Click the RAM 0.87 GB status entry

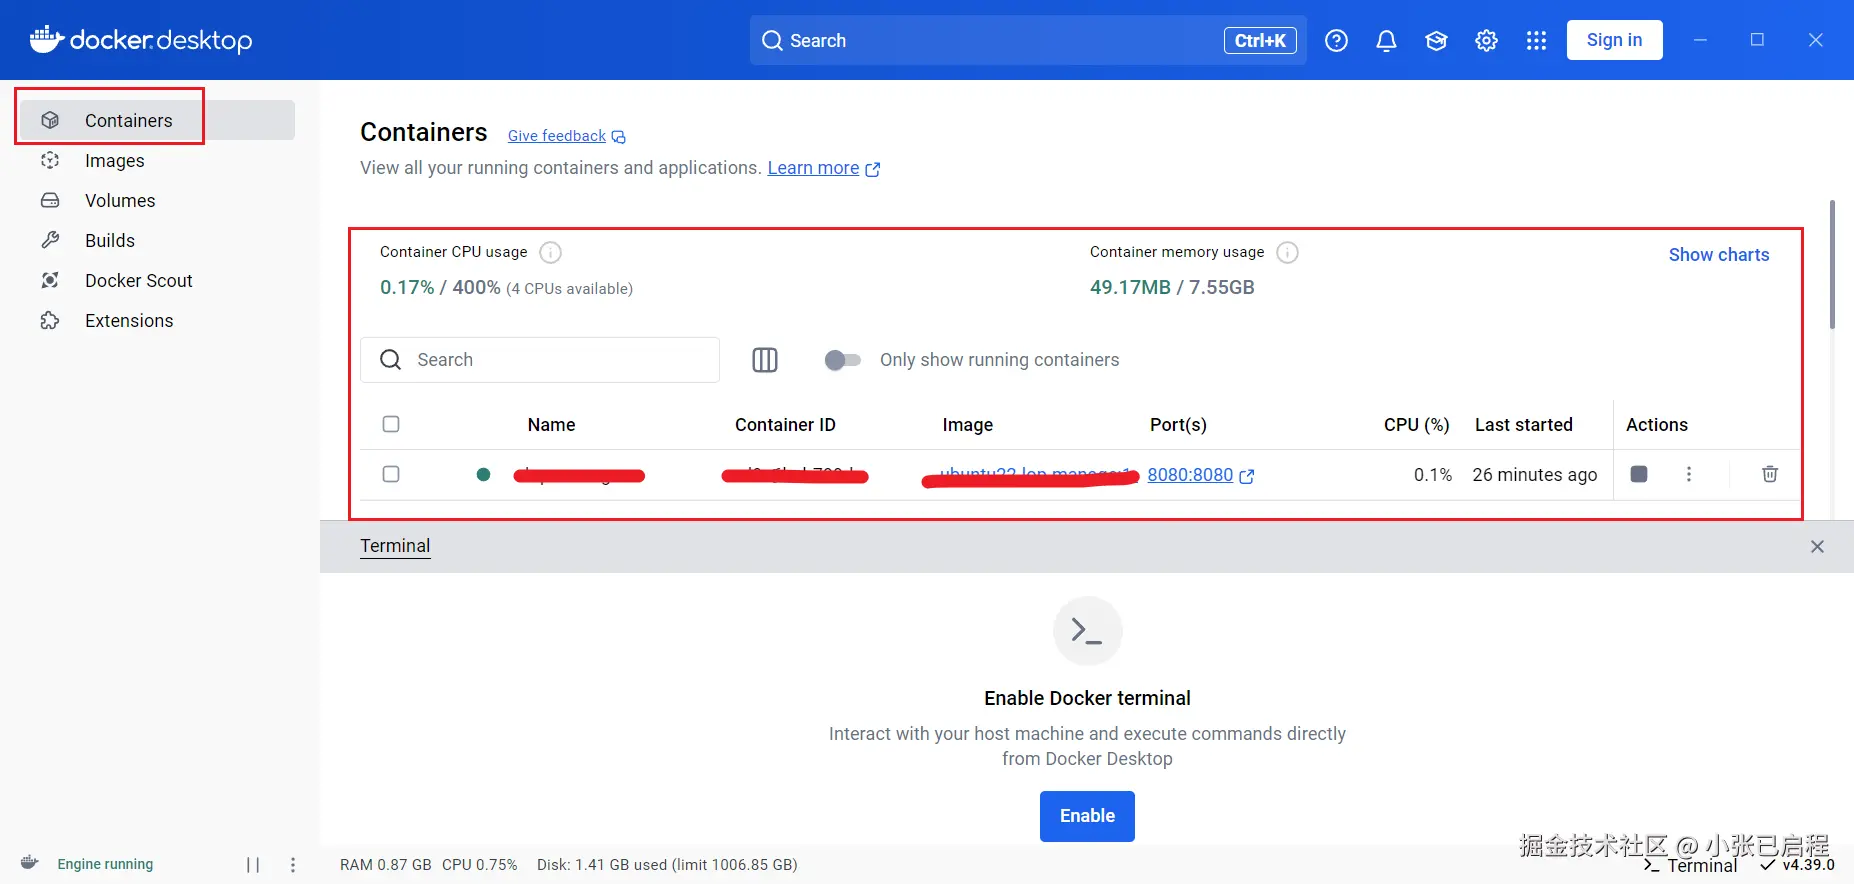(385, 865)
